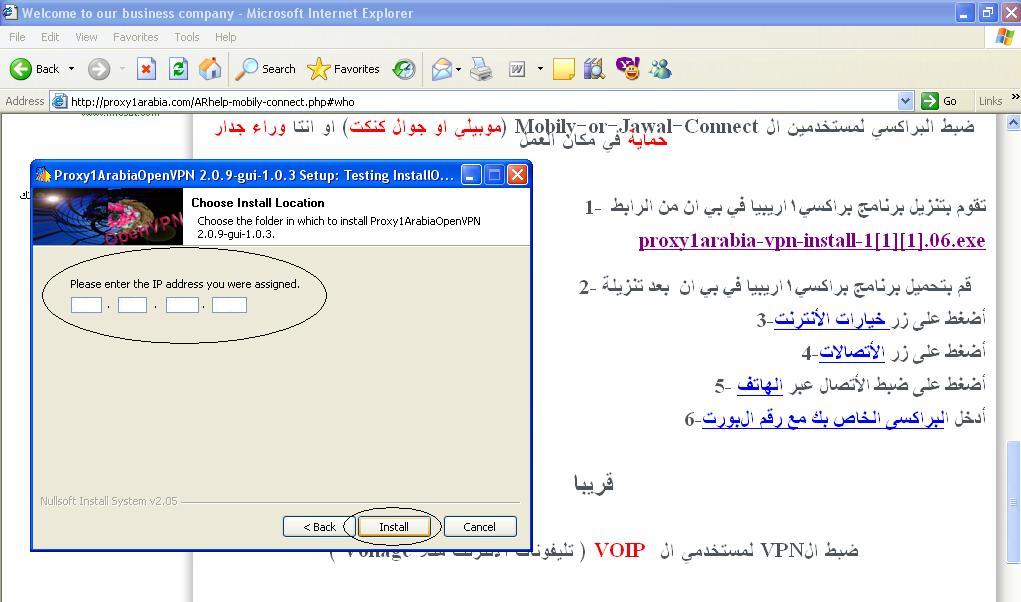The height and width of the screenshot is (602, 1021).
Task: Click the Refresh page icon
Action: 178,68
